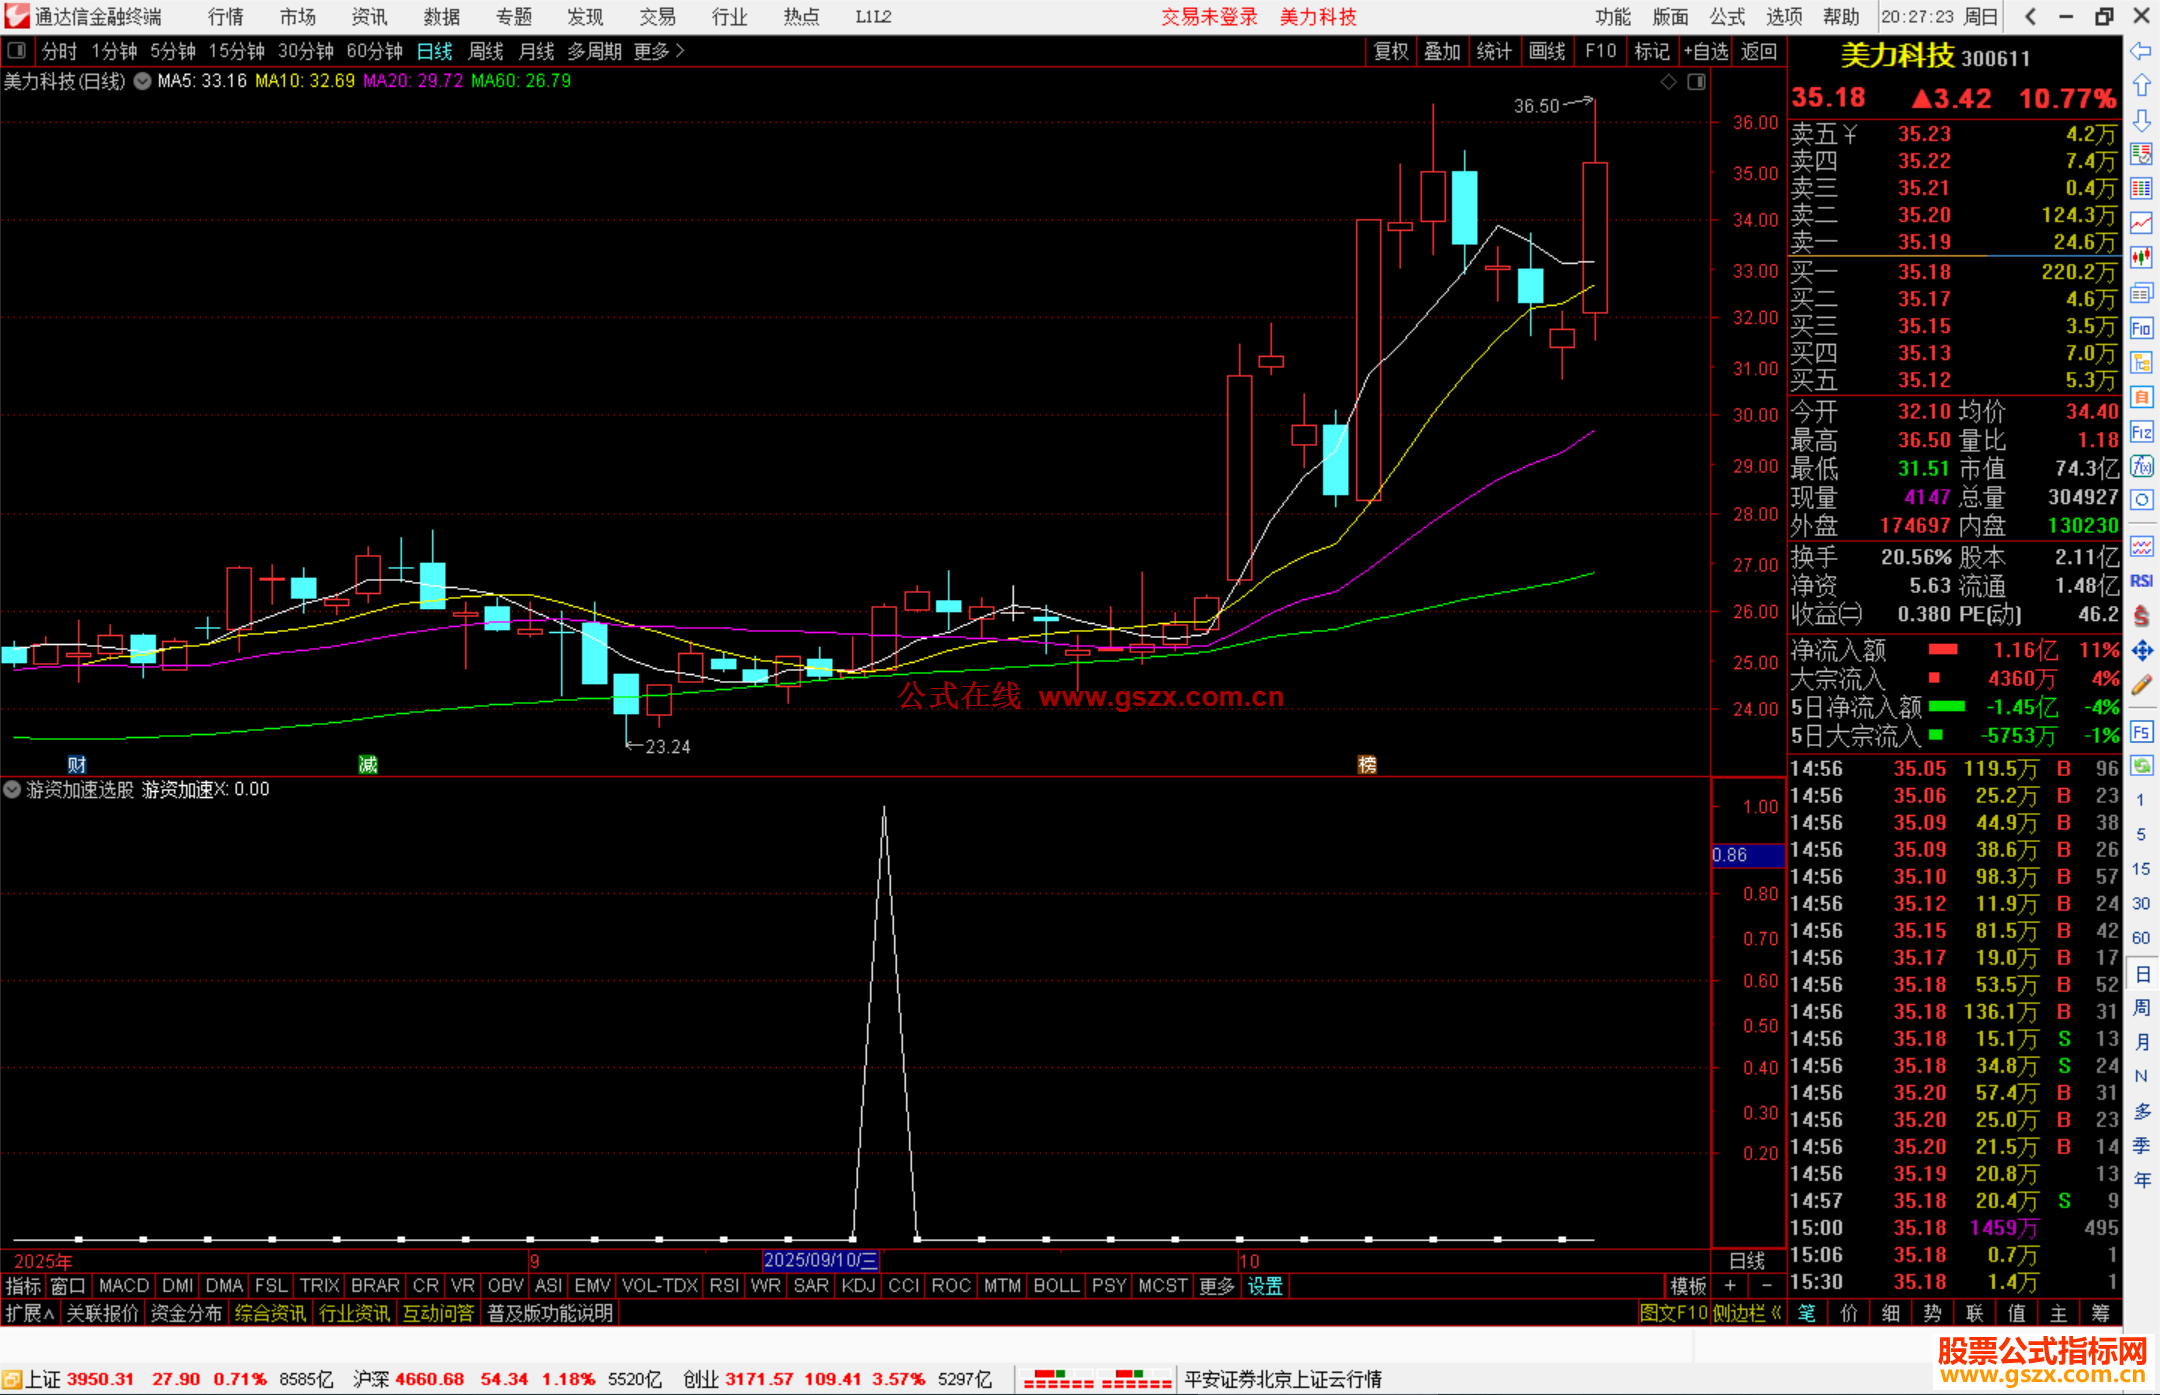Viewport: 2160px width, 1395px height.
Task: Click the green refresh sidebar icon
Action: coord(2141,766)
